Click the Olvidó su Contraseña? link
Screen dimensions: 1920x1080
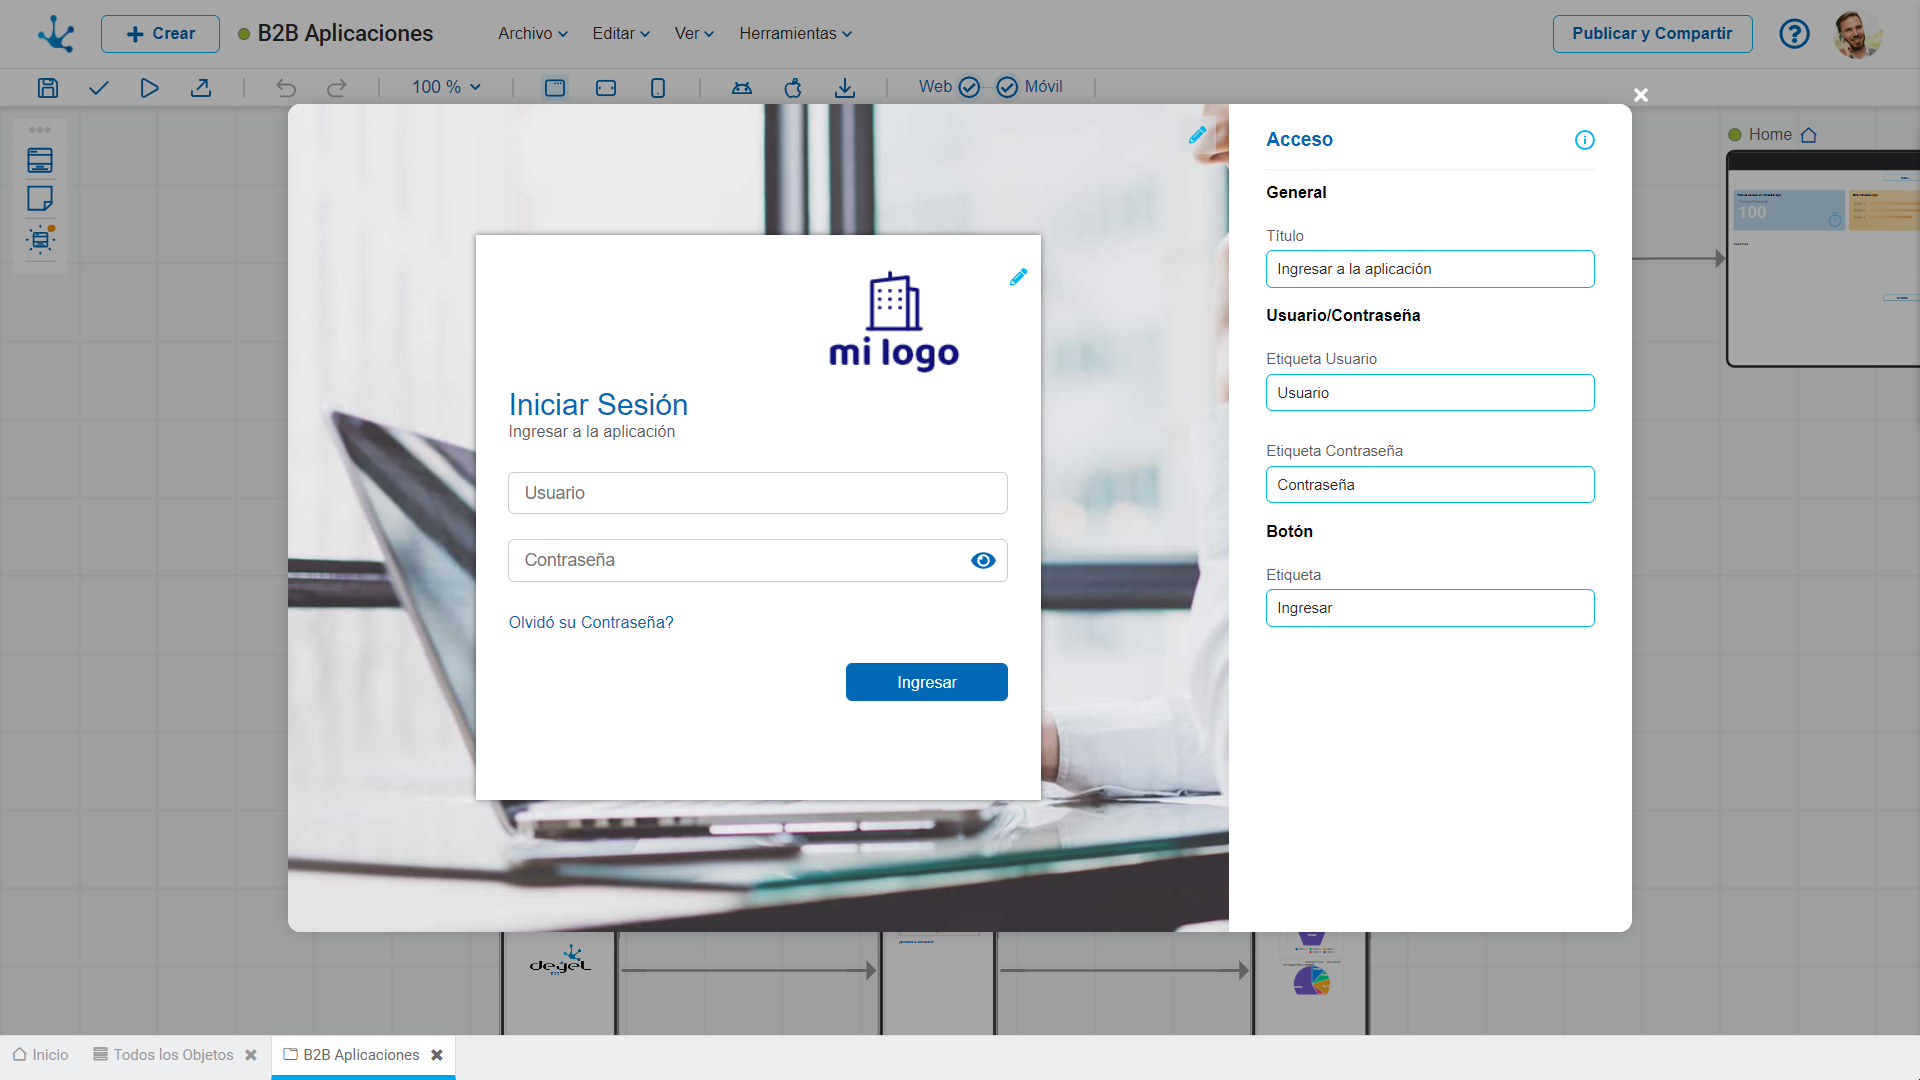pos(591,622)
